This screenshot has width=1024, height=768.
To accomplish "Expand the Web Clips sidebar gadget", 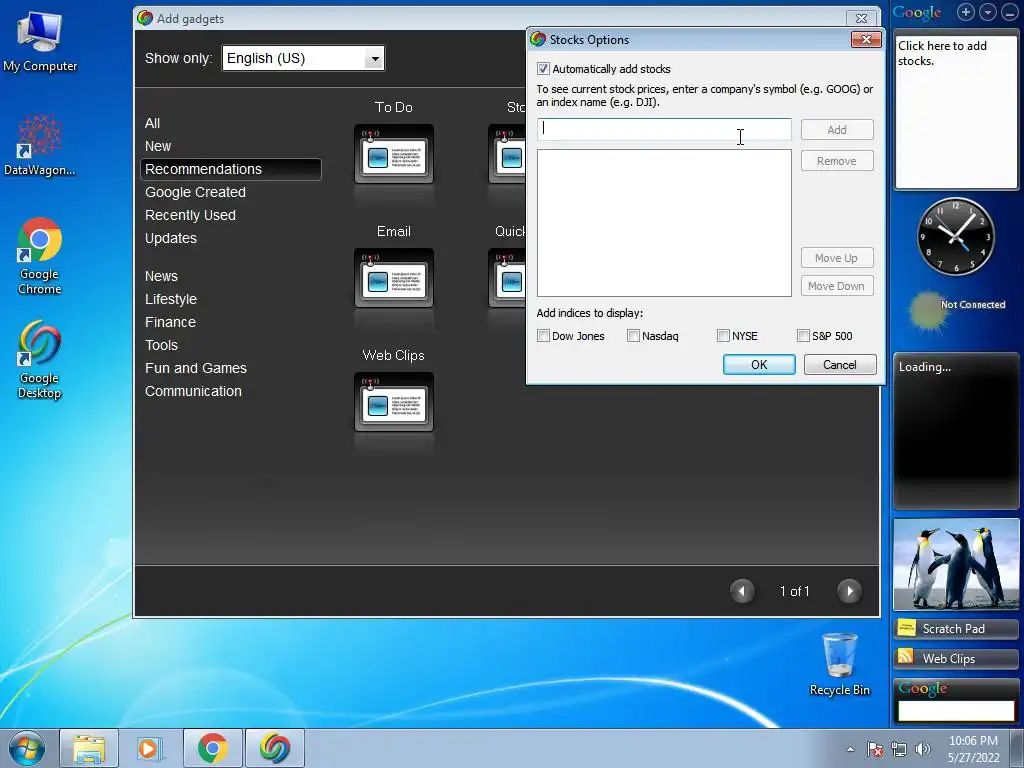I will (955, 658).
